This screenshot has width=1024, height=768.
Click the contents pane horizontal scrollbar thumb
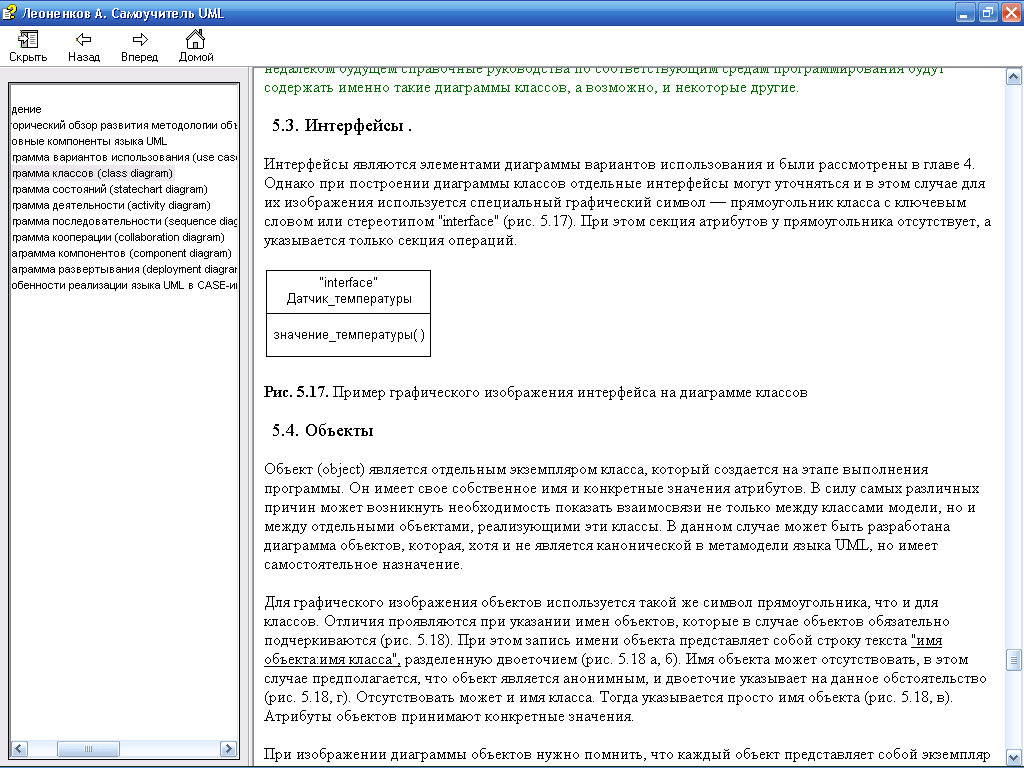(88, 748)
